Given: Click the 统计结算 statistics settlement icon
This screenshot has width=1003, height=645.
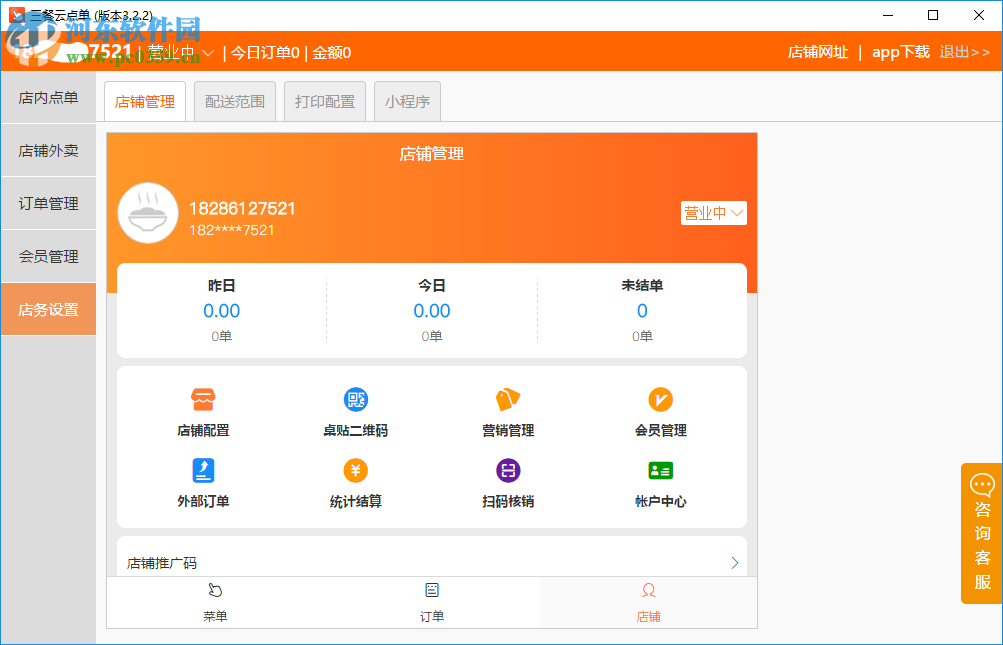Looking at the screenshot, I should point(355,482).
